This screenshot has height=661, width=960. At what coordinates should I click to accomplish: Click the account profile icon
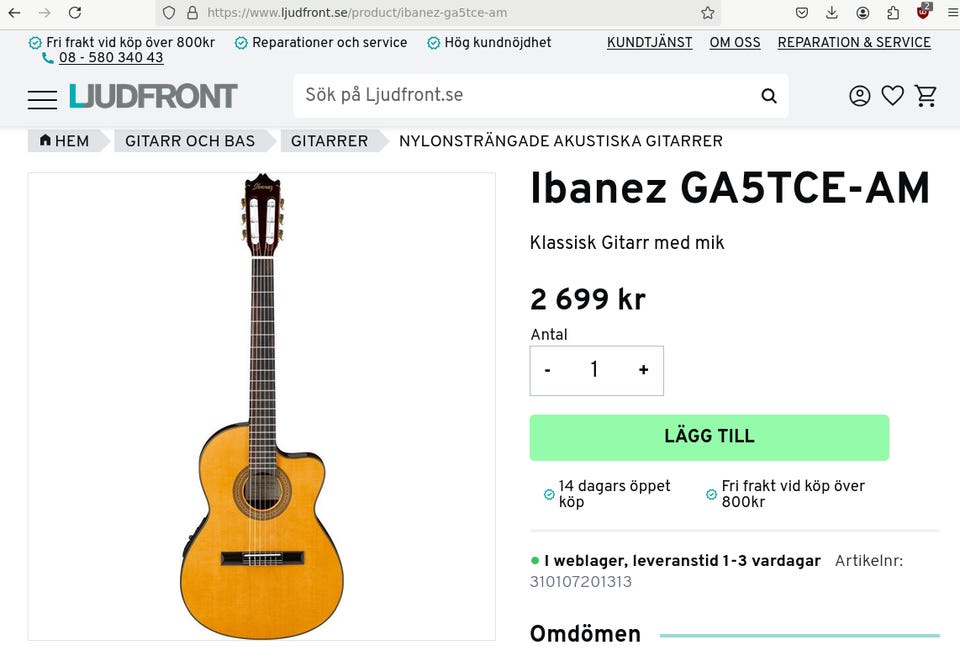[859, 96]
